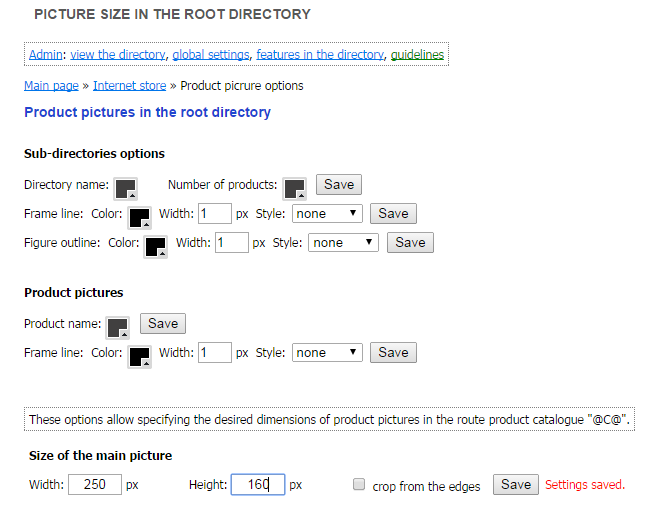Click the main picture Width field
The width and height of the screenshot is (657, 506).
[x=95, y=484]
